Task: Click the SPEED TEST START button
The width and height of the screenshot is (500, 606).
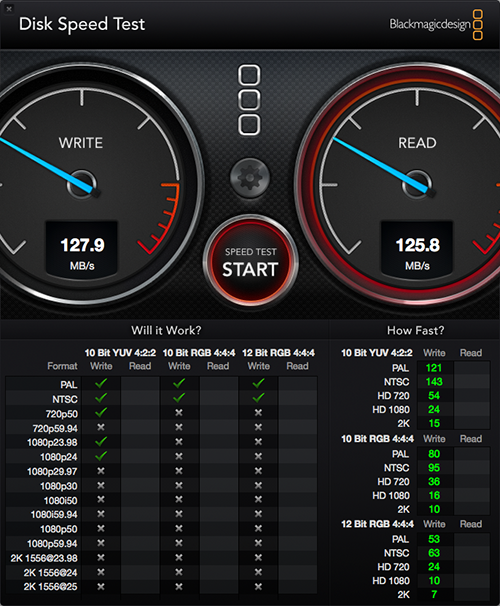Action: coord(250,261)
